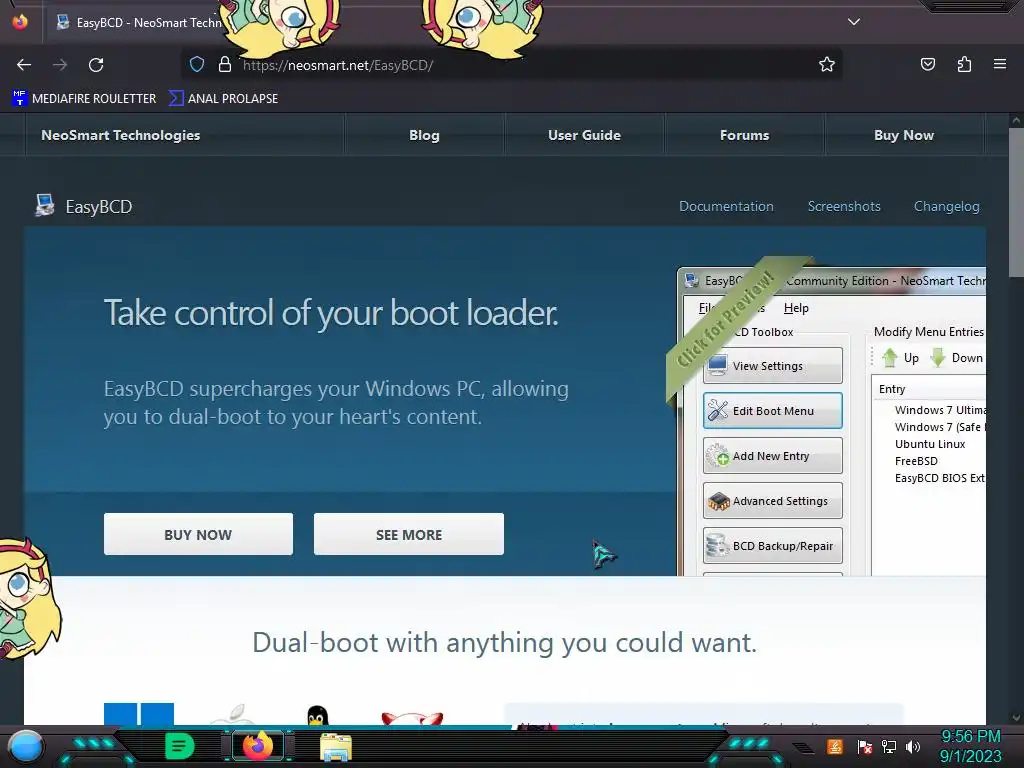The width and height of the screenshot is (1024, 768).
Task: Reload the current page
Action: pos(96,65)
